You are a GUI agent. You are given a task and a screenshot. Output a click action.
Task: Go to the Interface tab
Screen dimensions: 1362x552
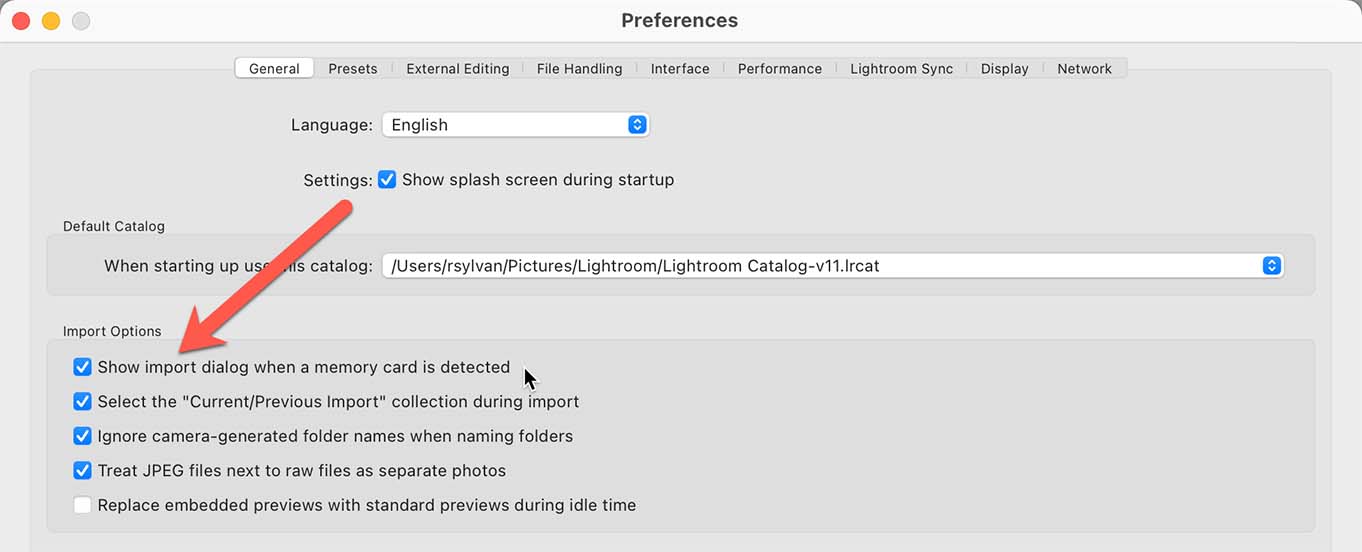pos(680,69)
